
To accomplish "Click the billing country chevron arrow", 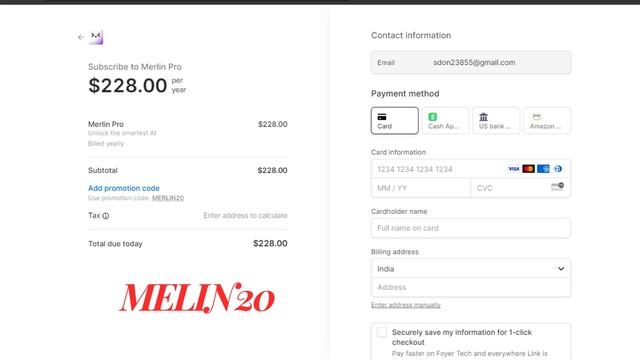I will coord(561,269).
